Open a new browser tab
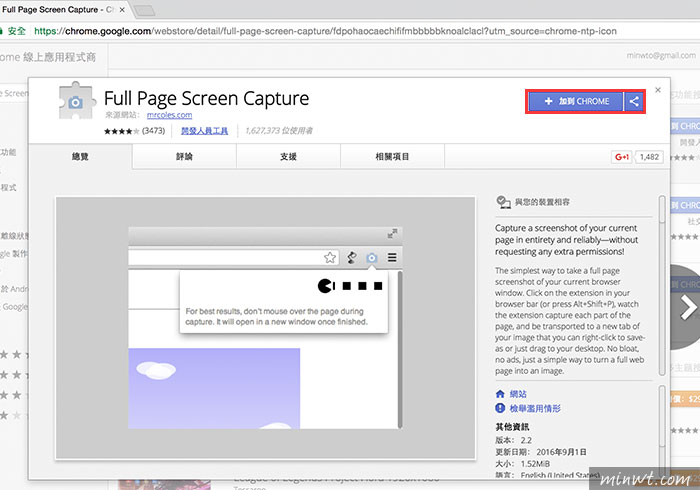The image size is (700, 490). (x=144, y=10)
